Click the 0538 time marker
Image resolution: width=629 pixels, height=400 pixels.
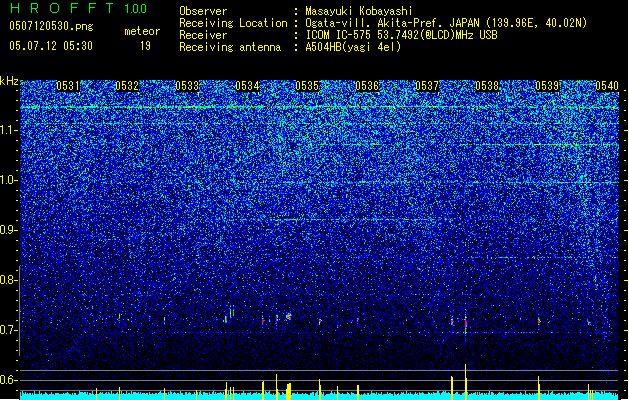[487, 86]
